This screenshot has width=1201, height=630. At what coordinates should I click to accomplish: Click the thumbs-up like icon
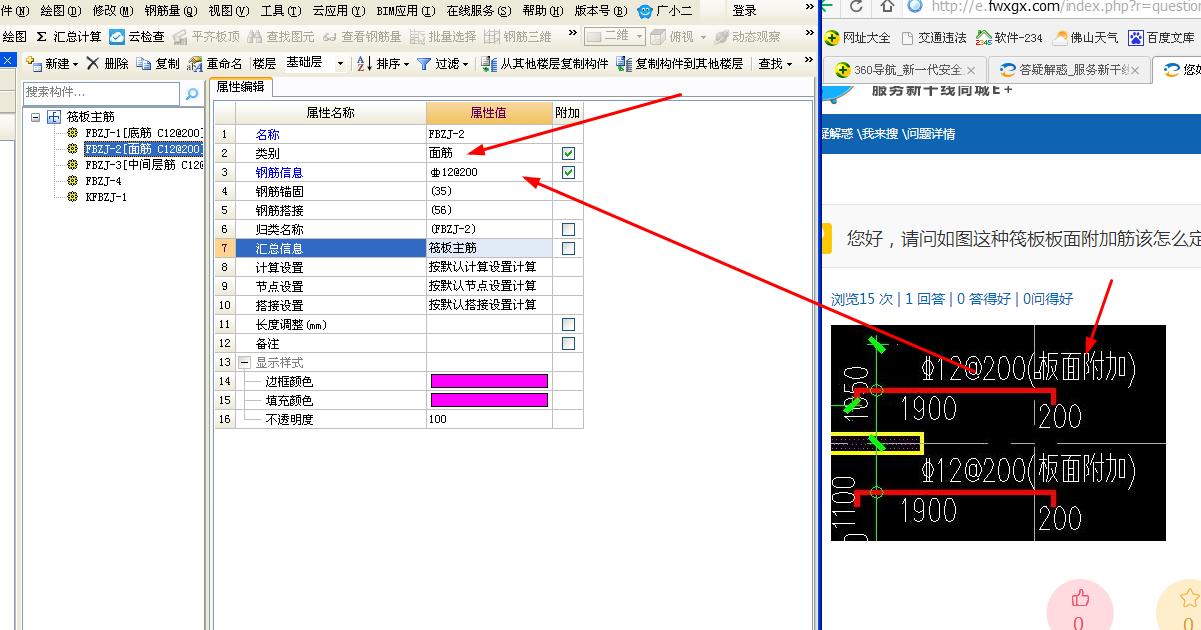pyautogui.click(x=1079, y=598)
